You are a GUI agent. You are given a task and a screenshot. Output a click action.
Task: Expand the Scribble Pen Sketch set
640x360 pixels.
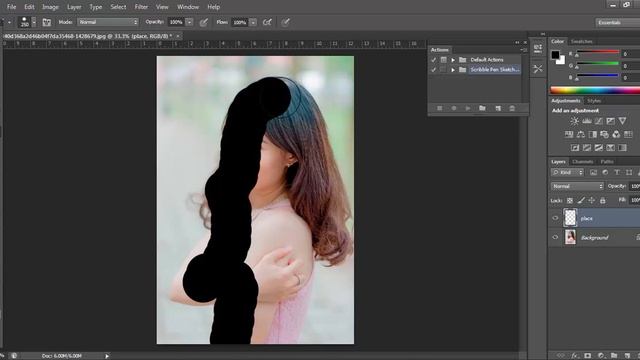click(453, 70)
